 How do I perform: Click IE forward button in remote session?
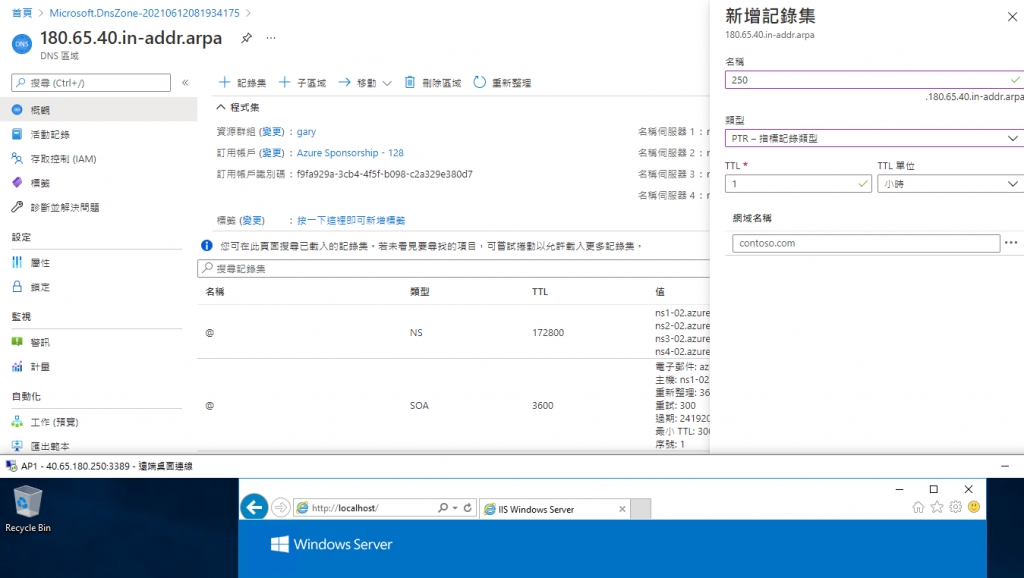click(281, 507)
